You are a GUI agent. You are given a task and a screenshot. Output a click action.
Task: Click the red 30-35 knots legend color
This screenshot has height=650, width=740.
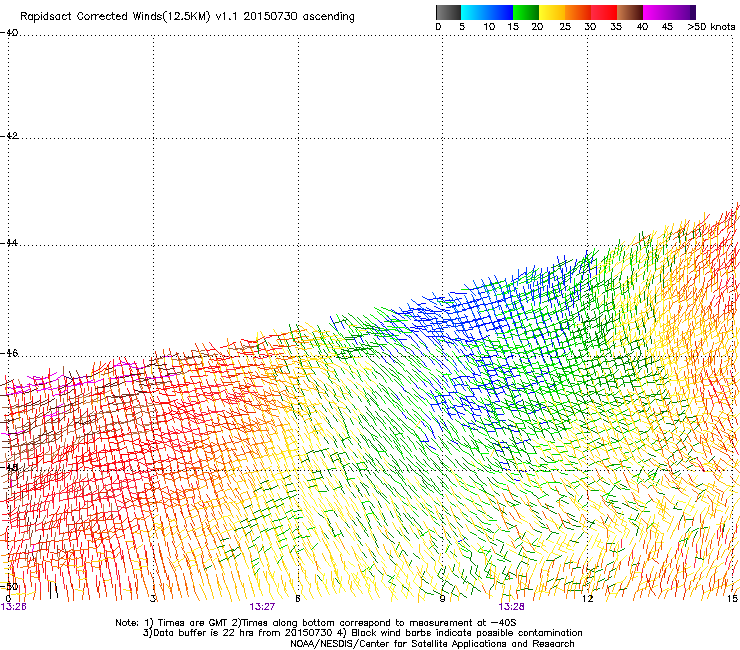click(x=604, y=12)
